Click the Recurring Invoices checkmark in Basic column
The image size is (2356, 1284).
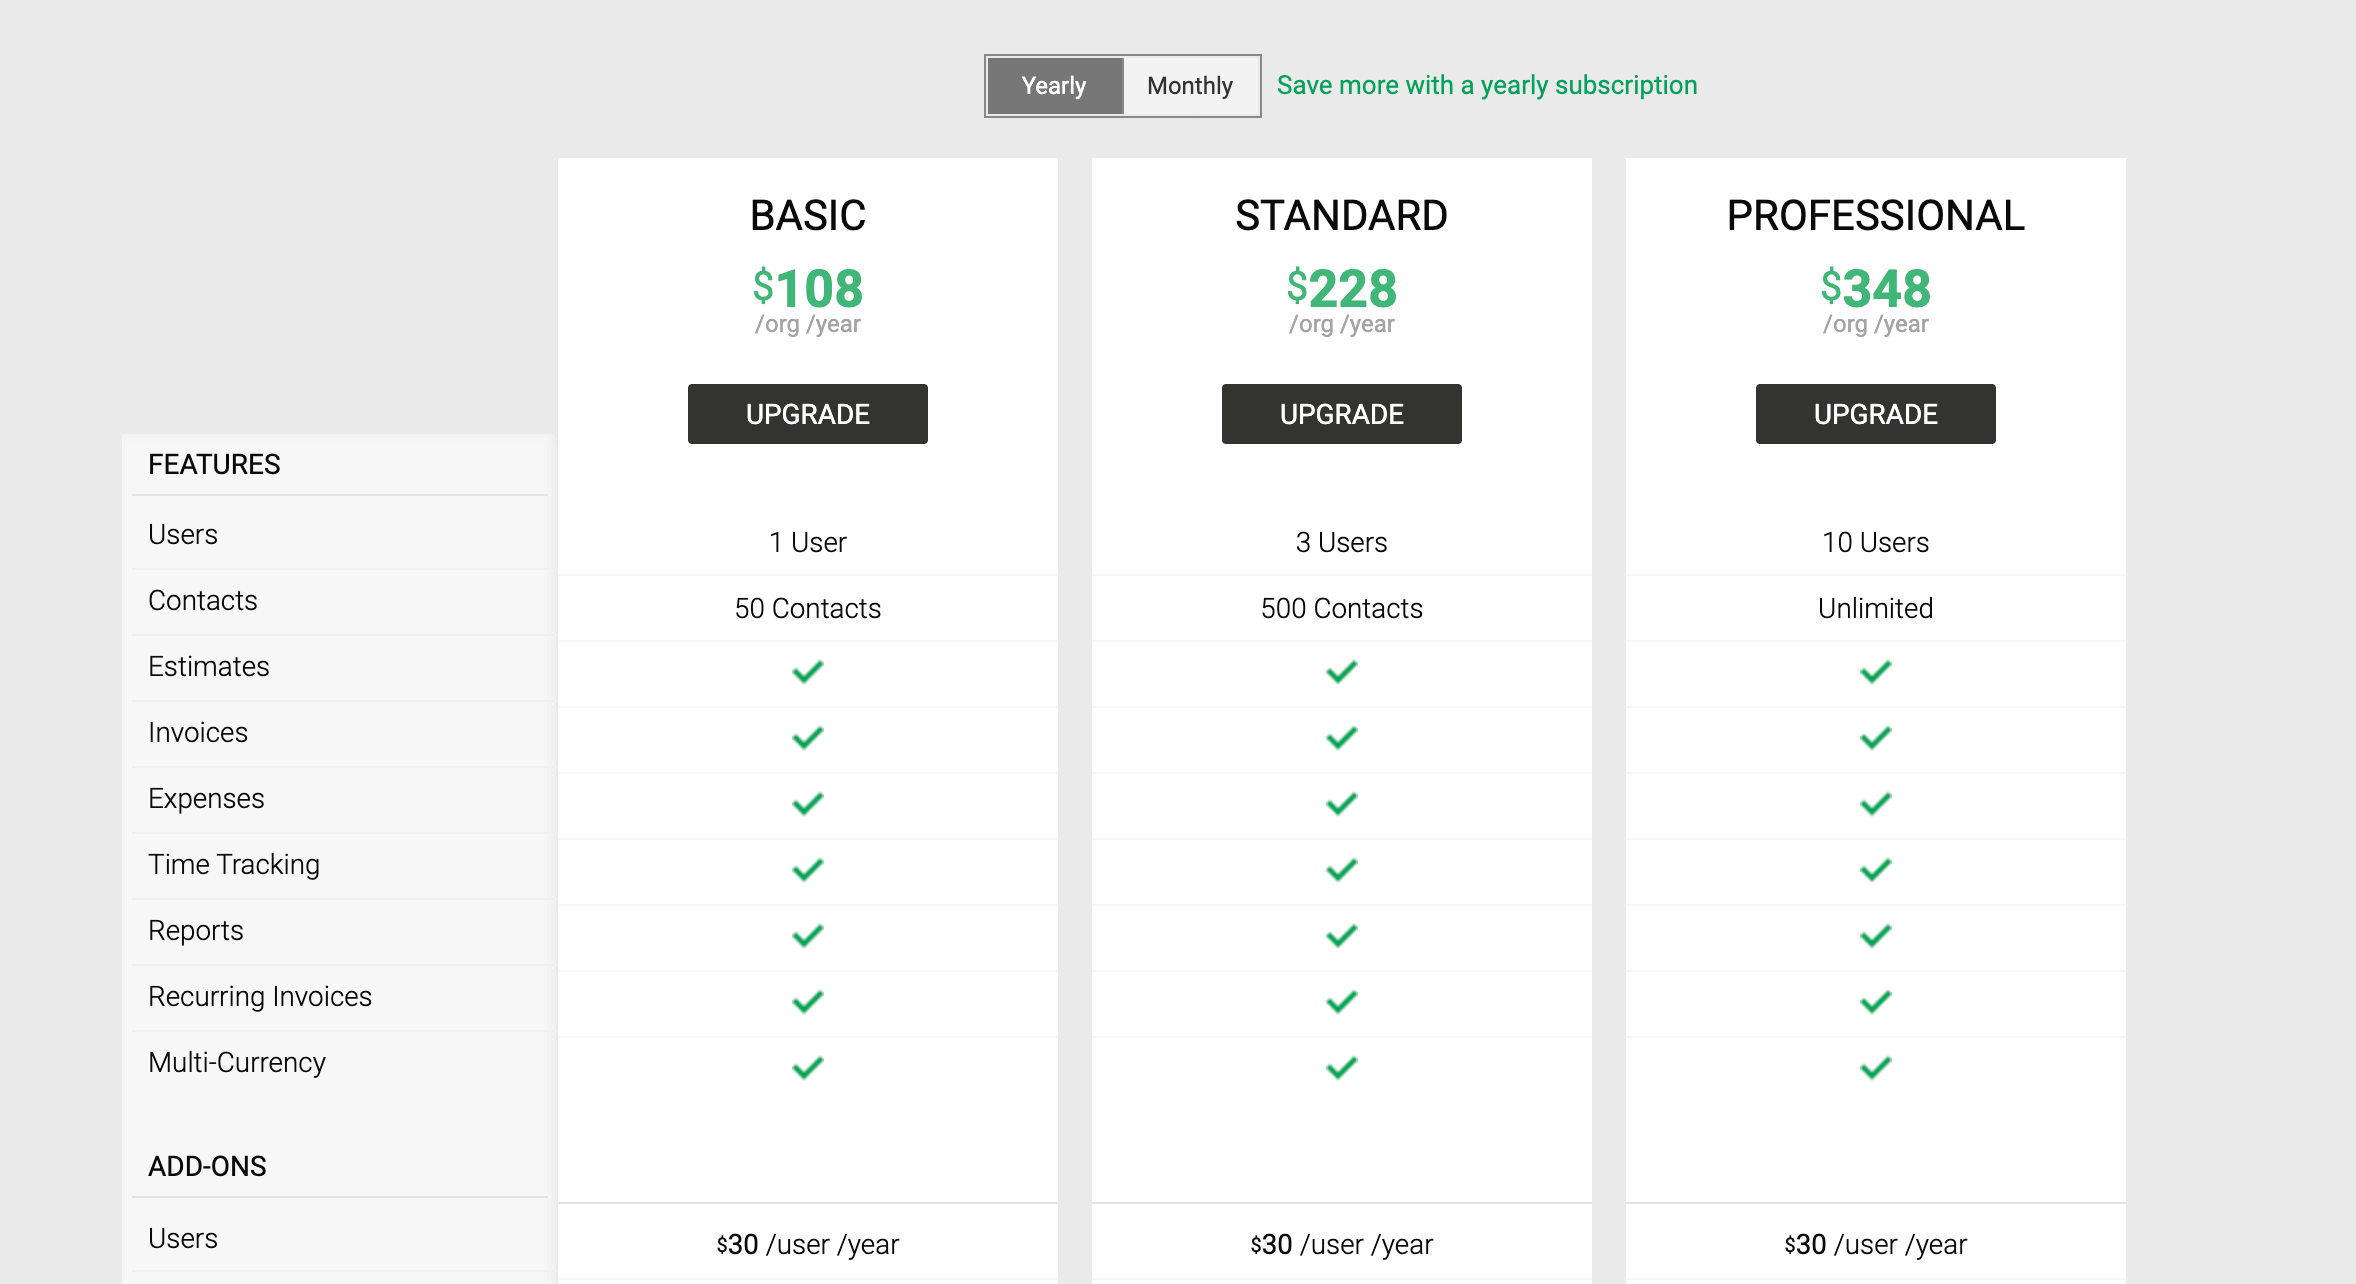coord(807,1001)
